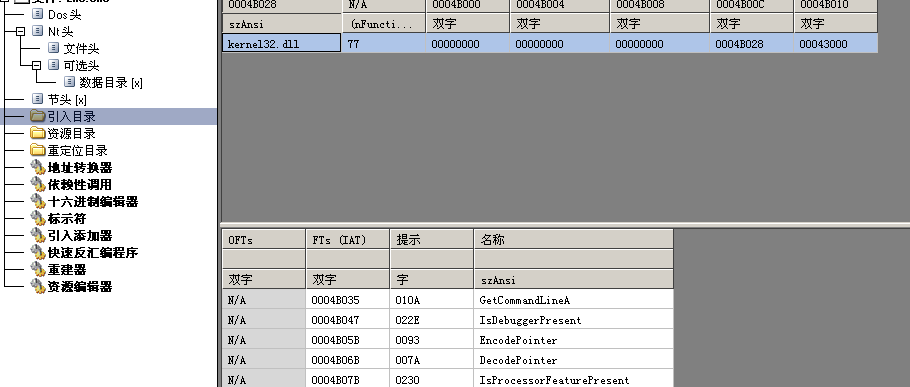Select the IsProcessorFeaturePresent import row
Viewport: 910px width, 387px height.
click(x=447, y=379)
